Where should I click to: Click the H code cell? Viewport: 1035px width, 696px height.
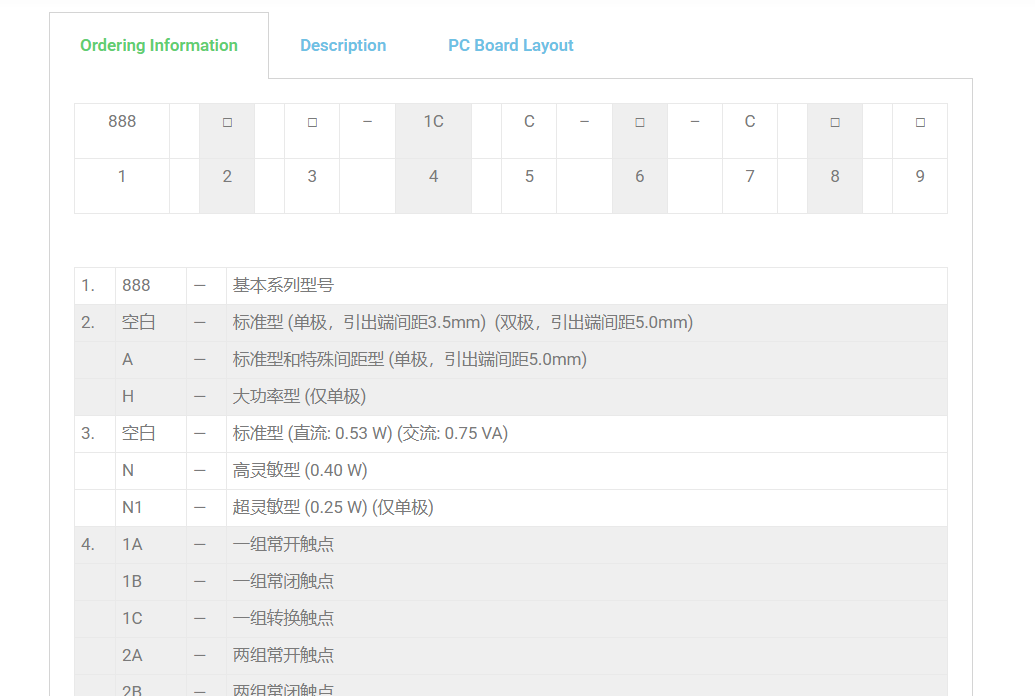(x=128, y=397)
